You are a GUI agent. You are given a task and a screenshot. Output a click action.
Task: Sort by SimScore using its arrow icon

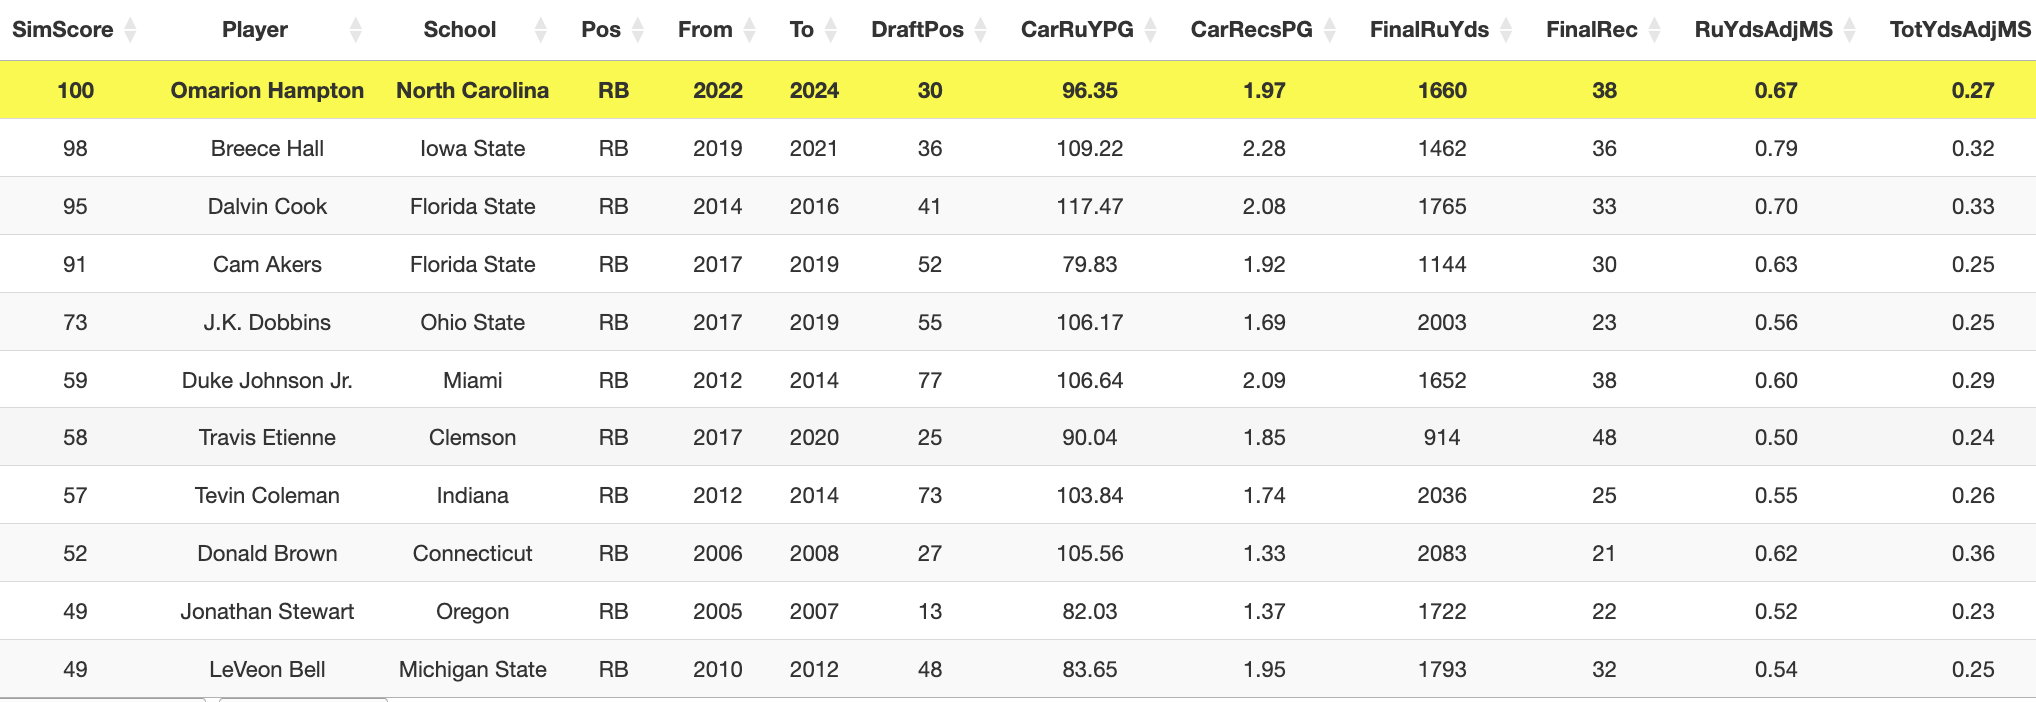[x=130, y=30]
